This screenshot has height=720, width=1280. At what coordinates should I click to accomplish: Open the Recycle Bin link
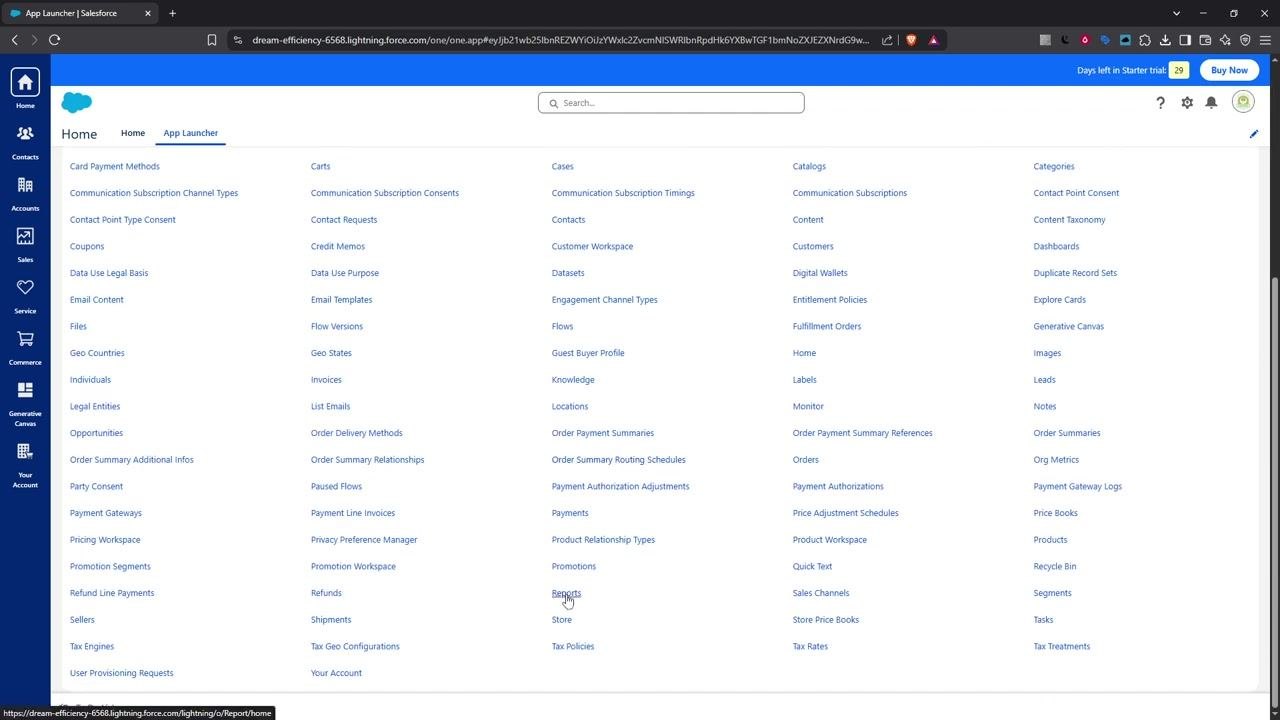(1055, 566)
